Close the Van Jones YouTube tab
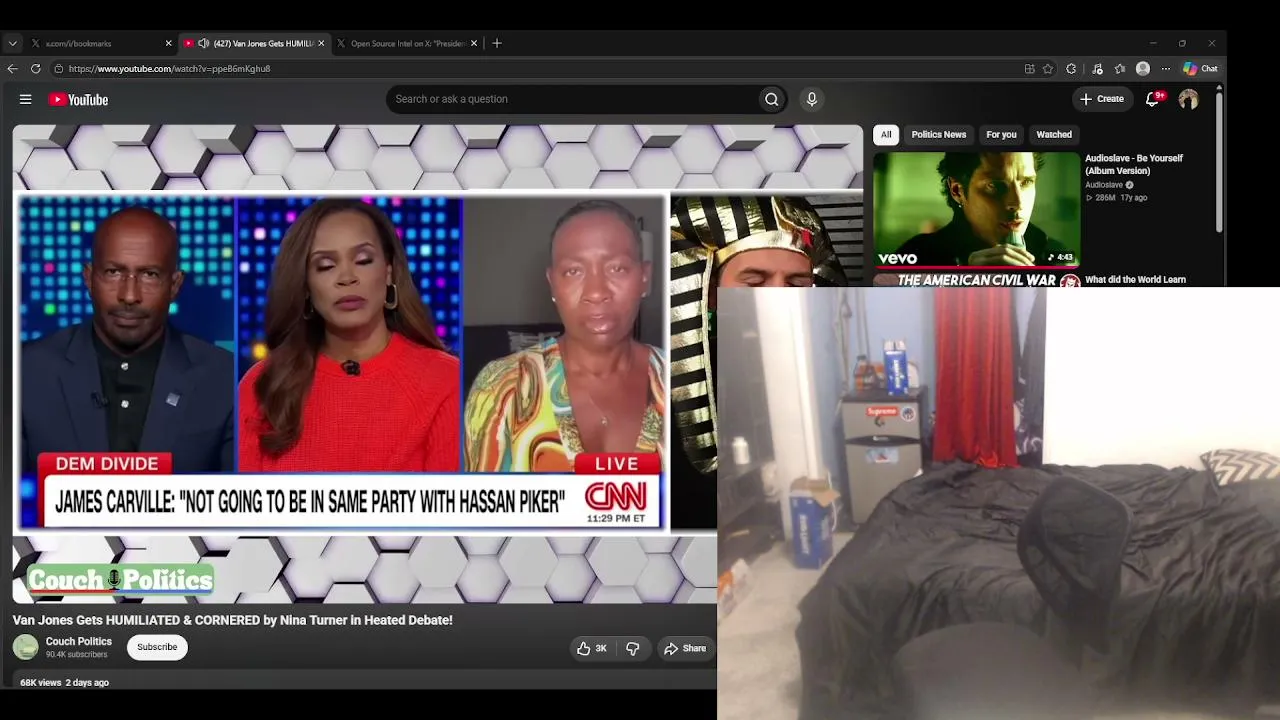Screen dimensions: 1280x720 [321, 43]
